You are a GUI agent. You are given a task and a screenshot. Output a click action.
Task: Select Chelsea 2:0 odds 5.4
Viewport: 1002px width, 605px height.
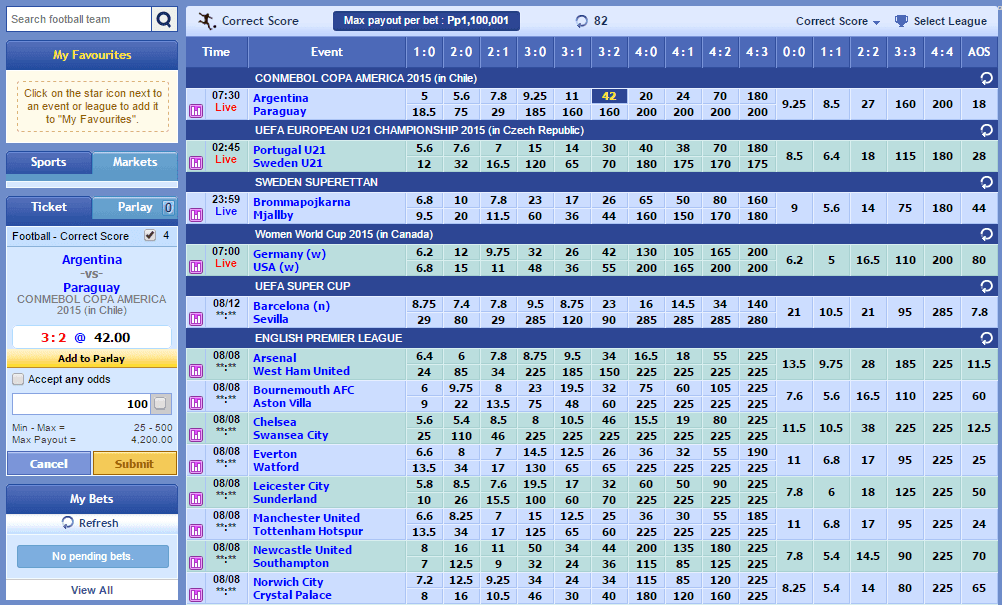tap(461, 420)
